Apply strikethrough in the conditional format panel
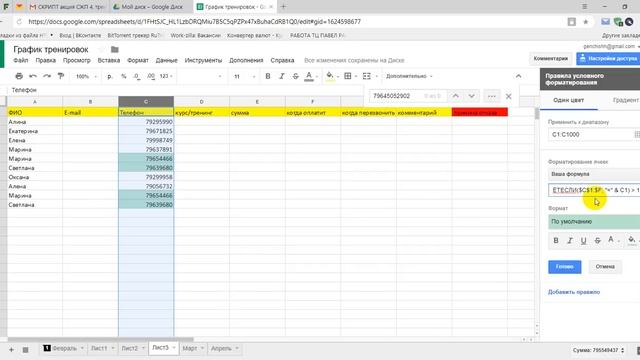 [x=598, y=240]
